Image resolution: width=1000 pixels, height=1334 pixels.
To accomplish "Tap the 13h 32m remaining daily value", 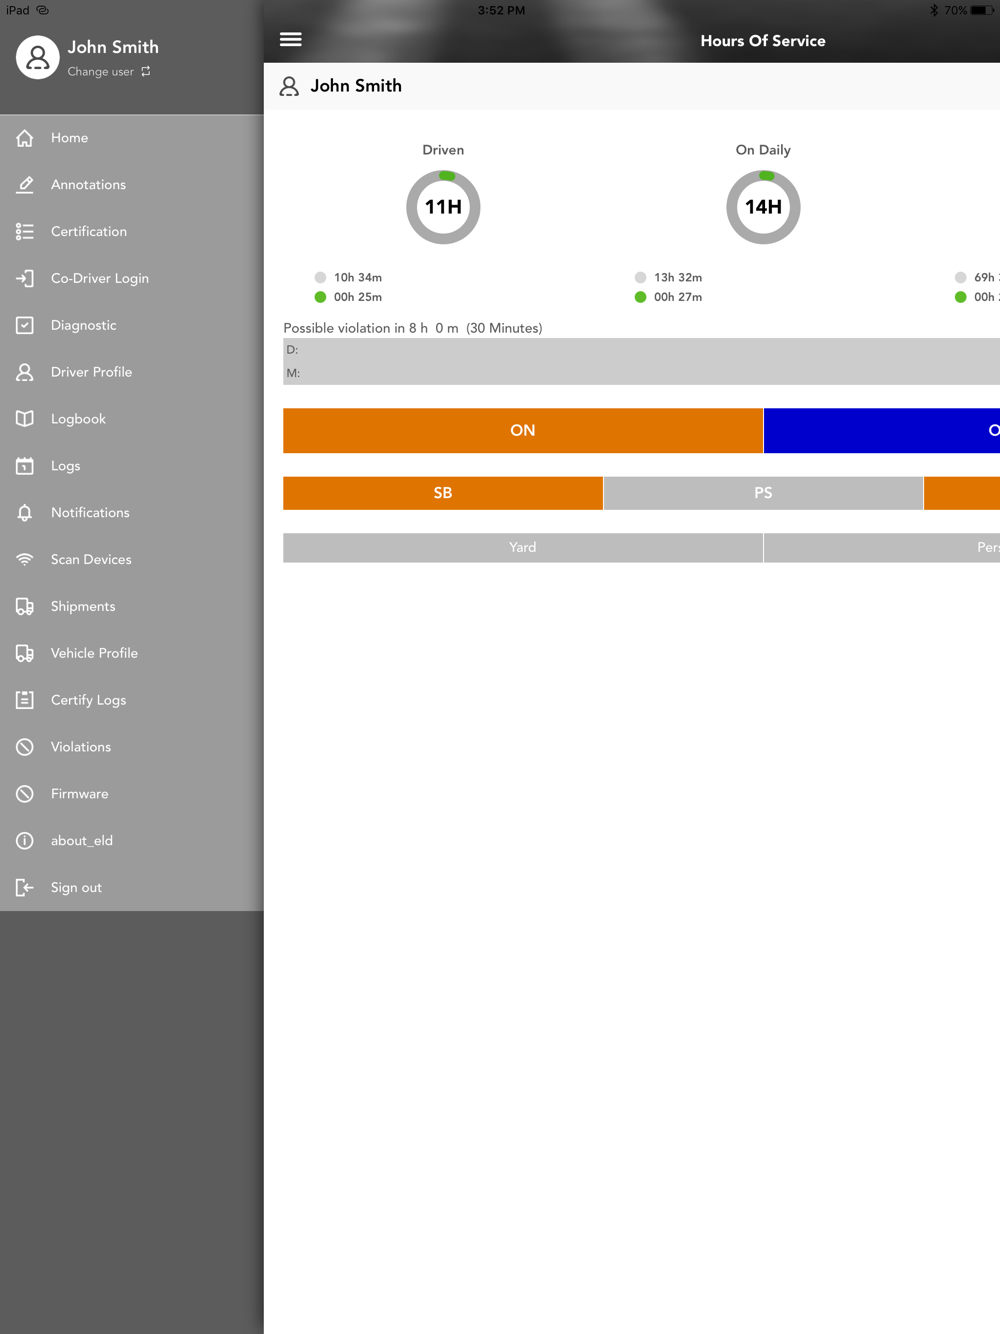I will coord(678,278).
